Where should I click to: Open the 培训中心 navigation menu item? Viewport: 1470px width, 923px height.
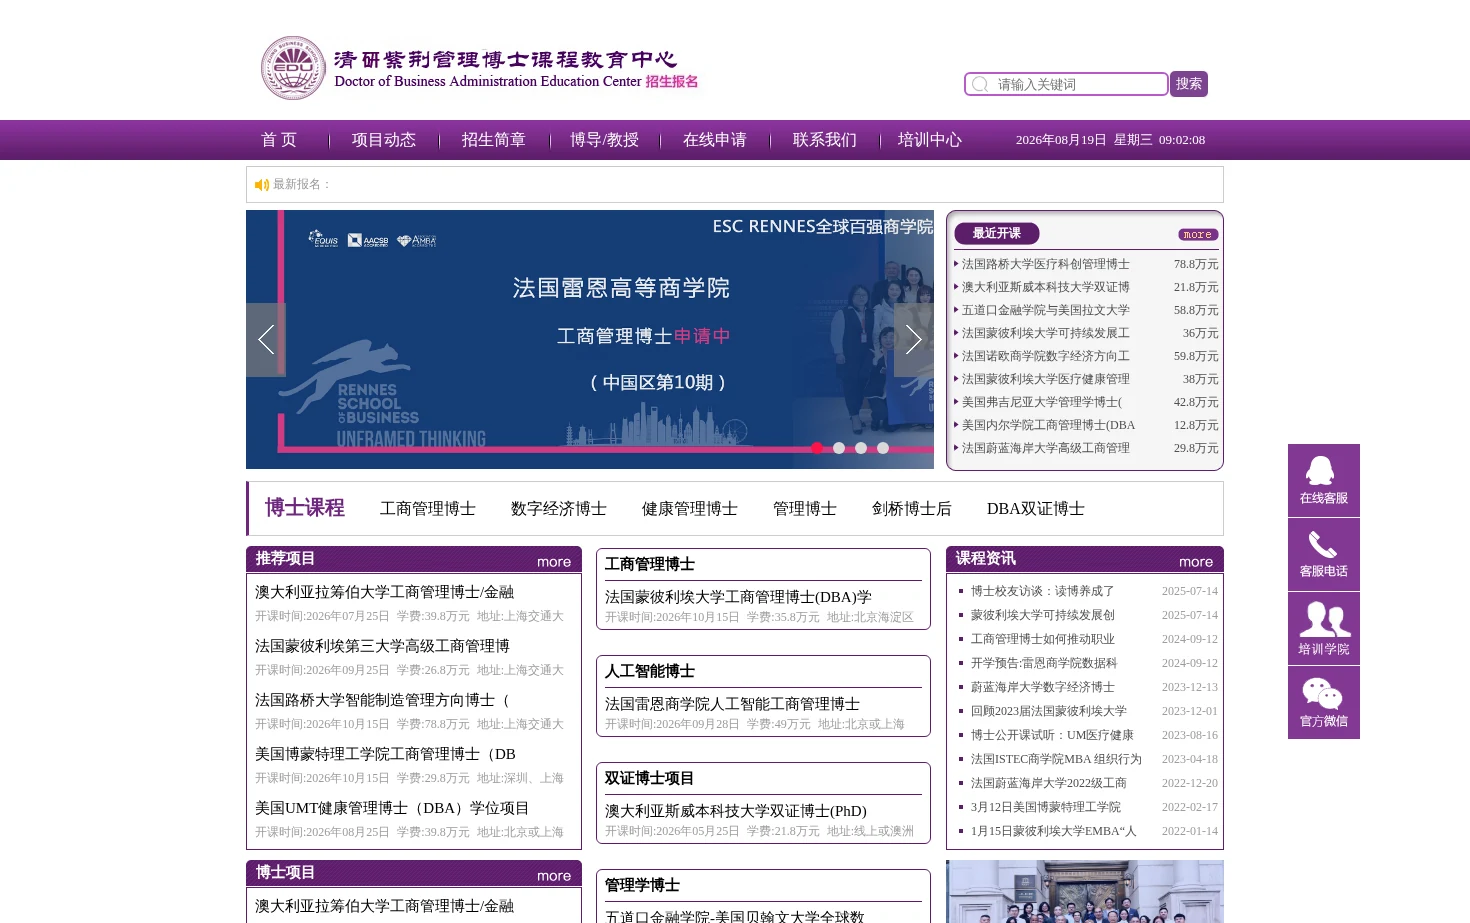click(x=930, y=140)
